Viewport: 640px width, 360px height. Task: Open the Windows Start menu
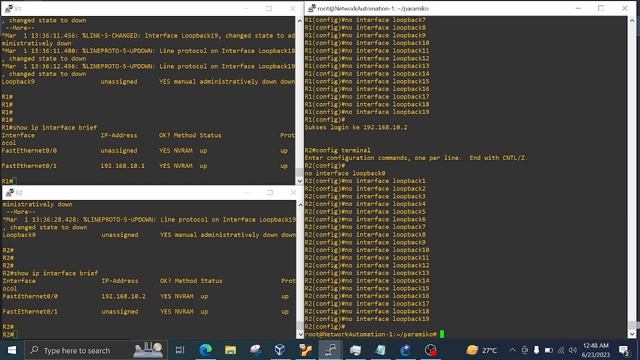pyautogui.click(x=11, y=350)
